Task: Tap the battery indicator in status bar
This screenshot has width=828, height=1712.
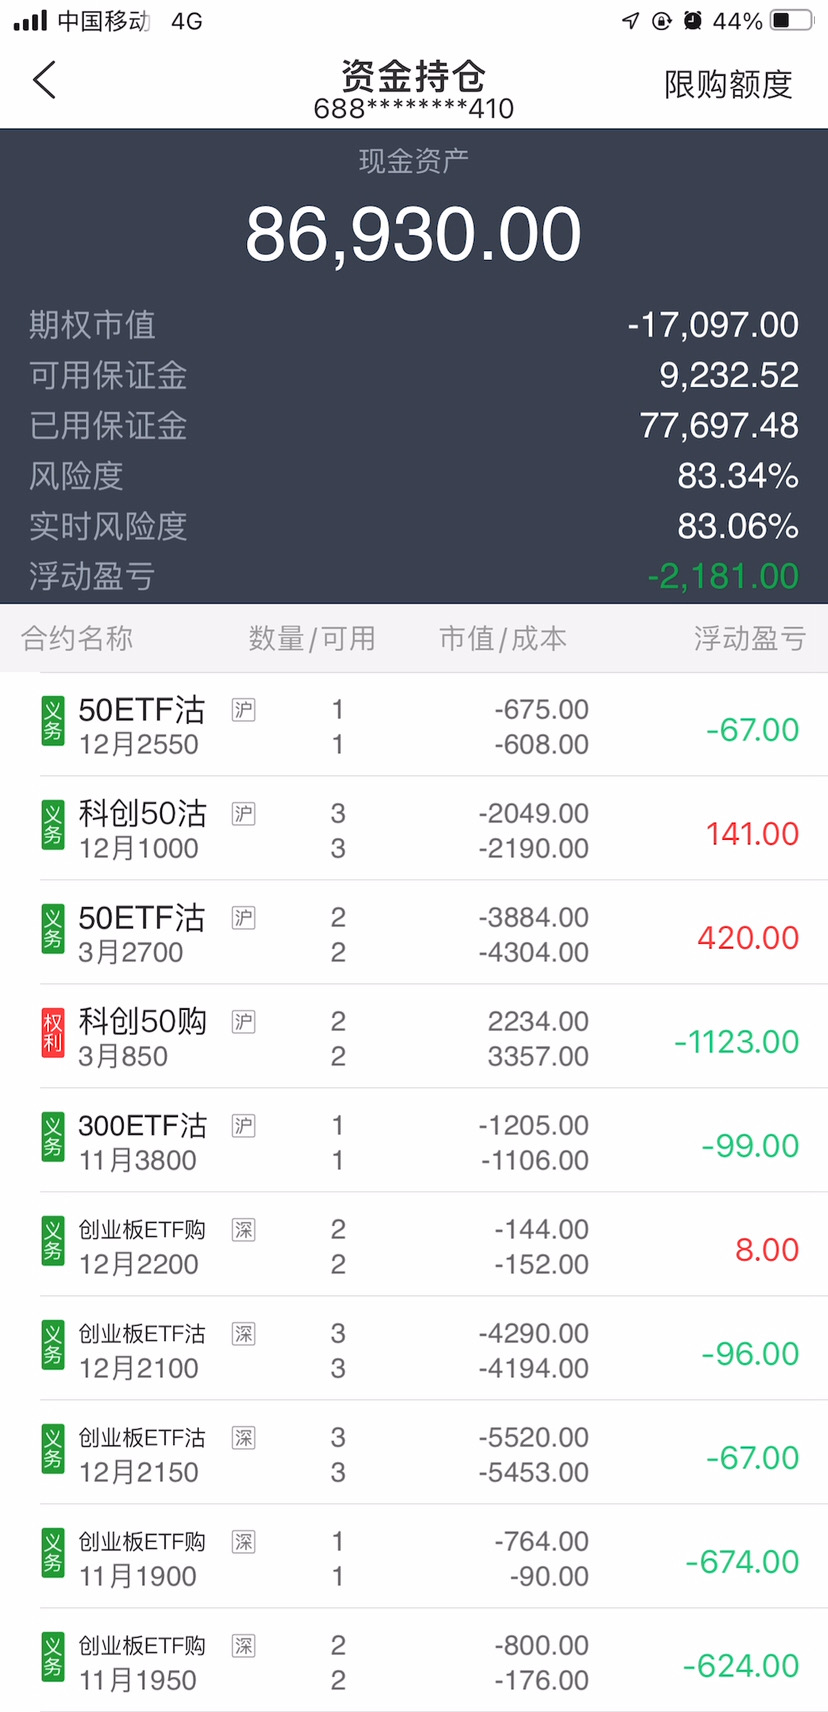Action: (x=791, y=20)
